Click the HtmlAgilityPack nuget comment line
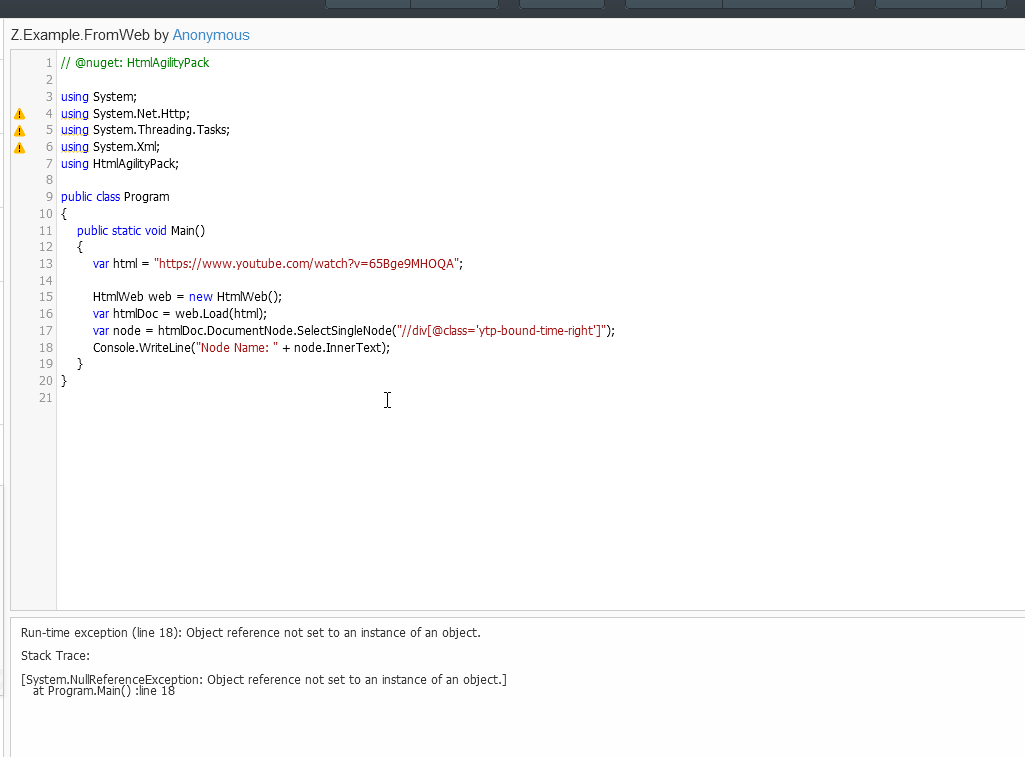The height and width of the screenshot is (757, 1025). pos(135,63)
